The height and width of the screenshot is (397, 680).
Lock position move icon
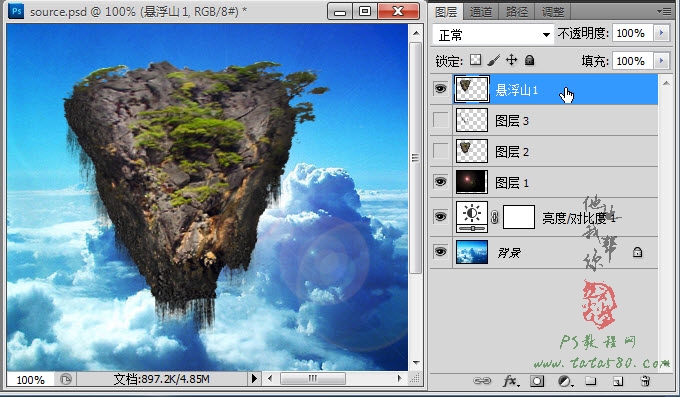512,60
